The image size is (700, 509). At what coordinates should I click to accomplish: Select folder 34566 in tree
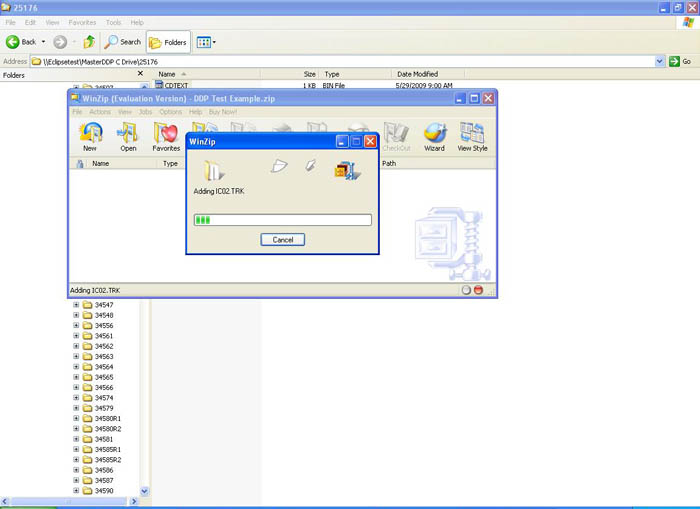pyautogui.click(x=104, y=388)
